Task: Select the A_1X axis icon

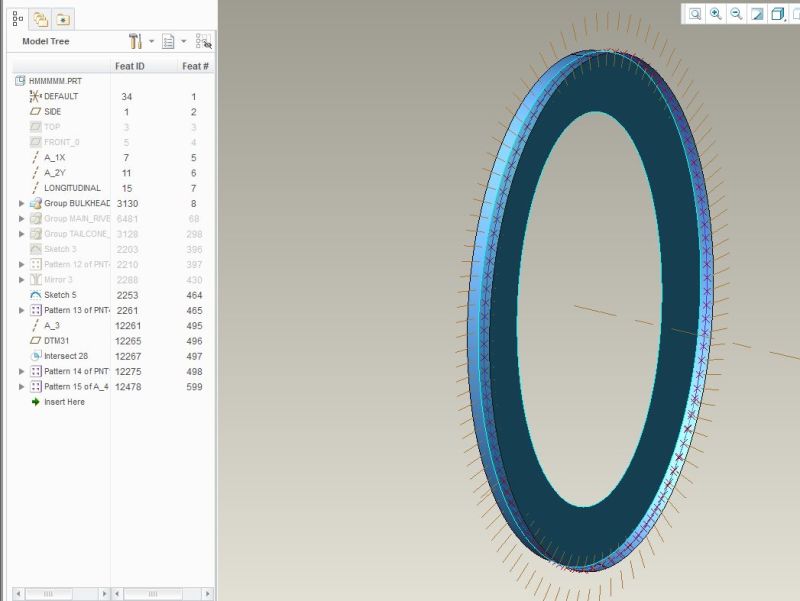Action: (x=35, y=157)
